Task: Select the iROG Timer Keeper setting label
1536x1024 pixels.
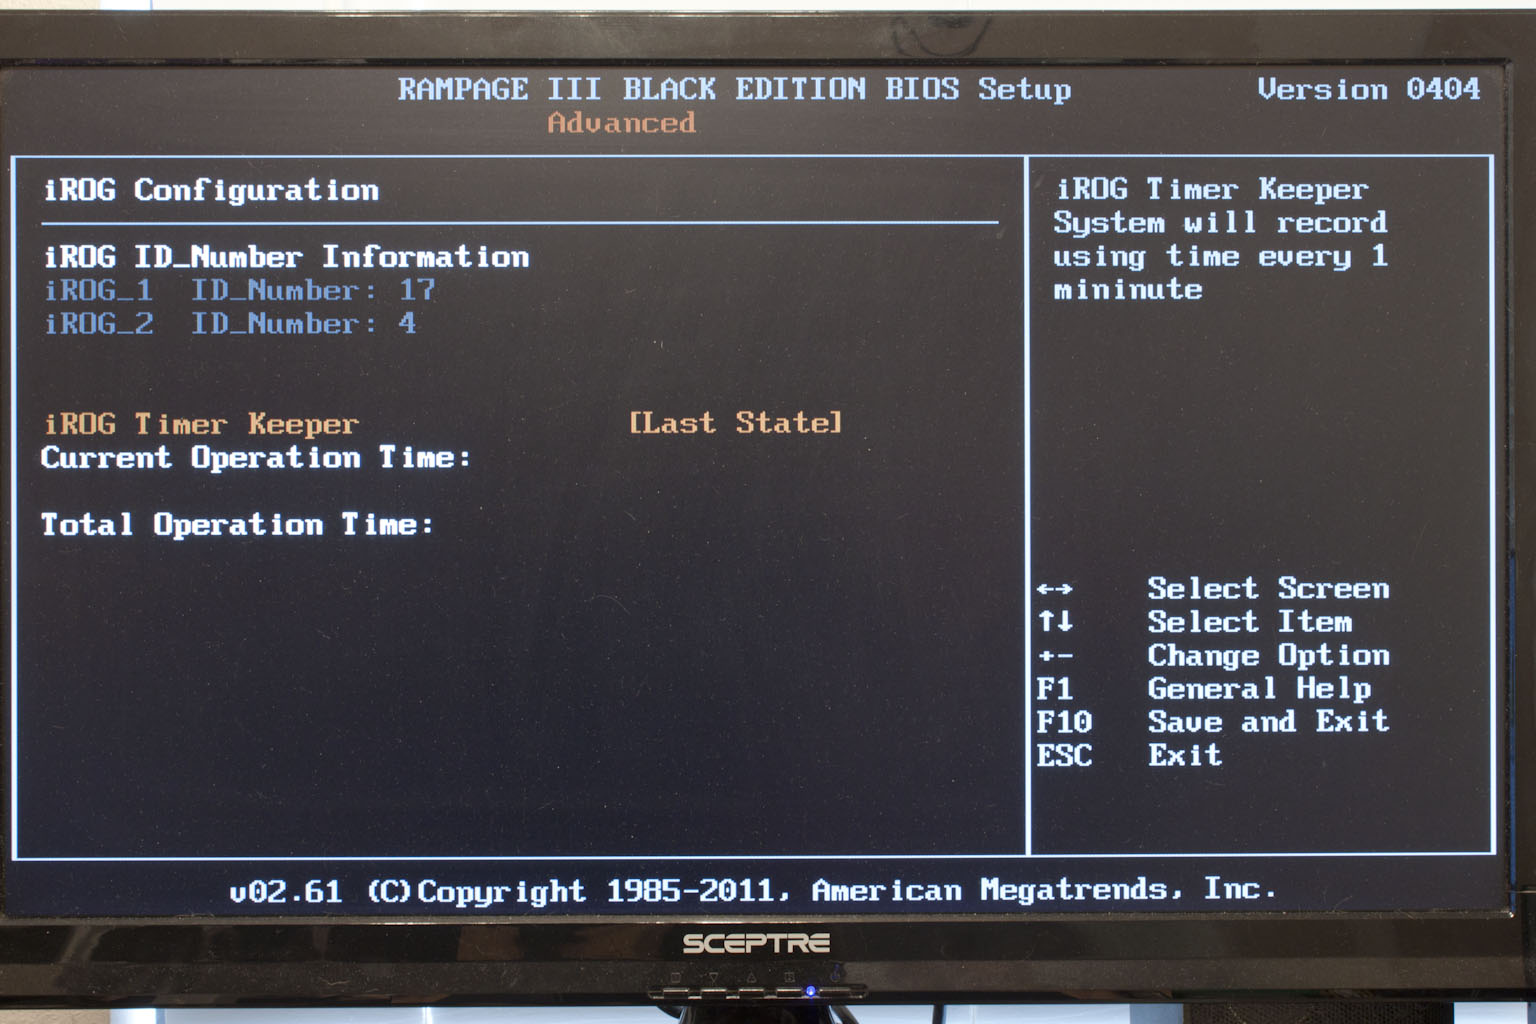Action: coord(201,424)
